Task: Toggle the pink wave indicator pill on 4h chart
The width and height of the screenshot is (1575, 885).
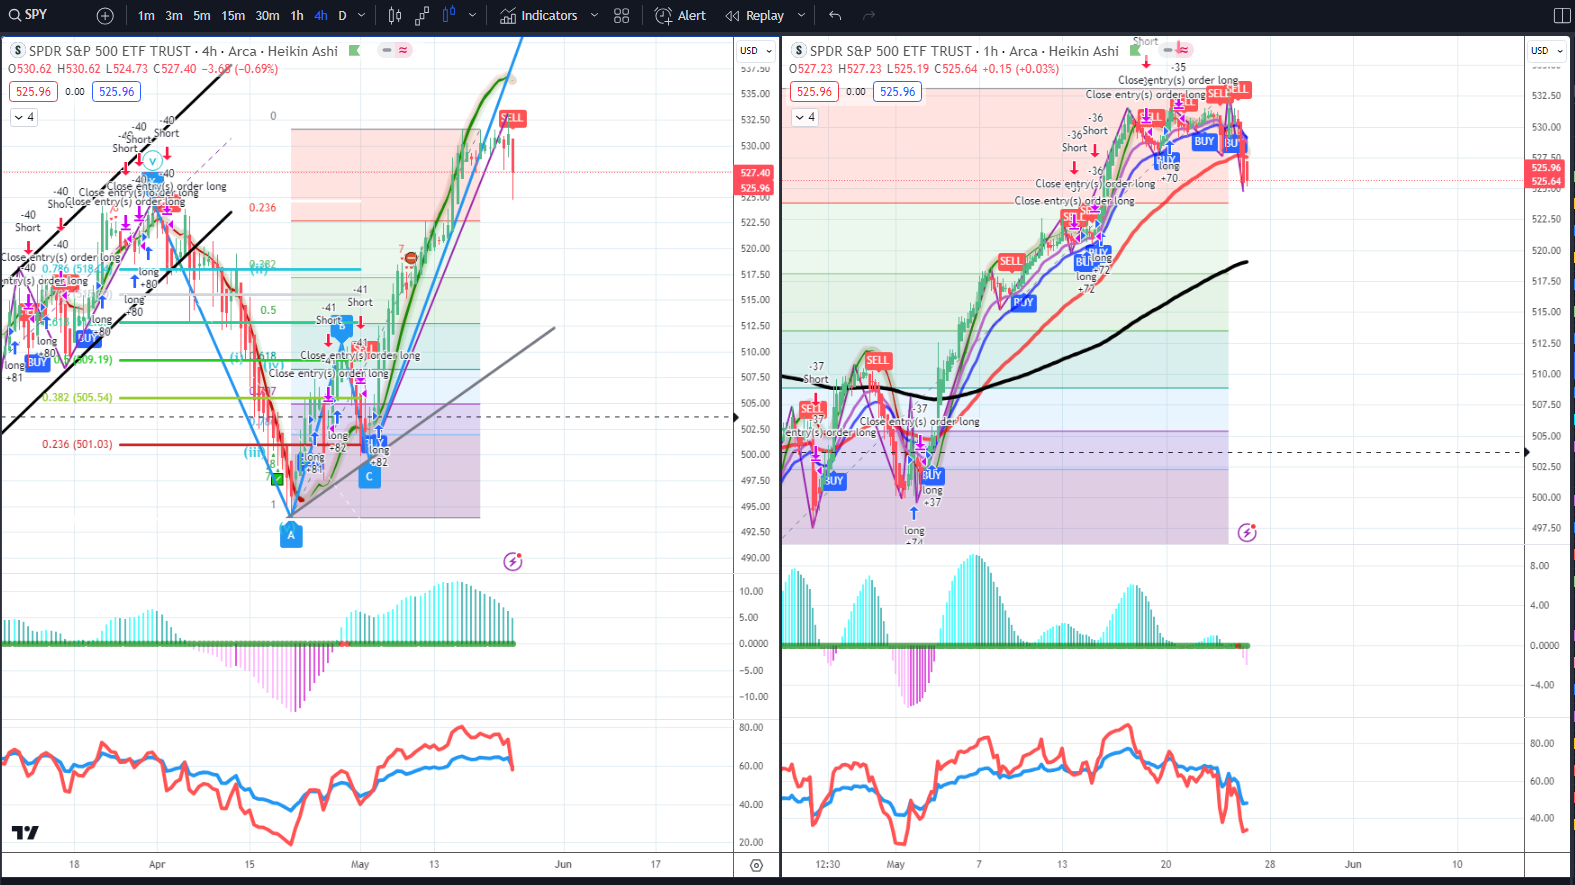Action: (403, 50)
